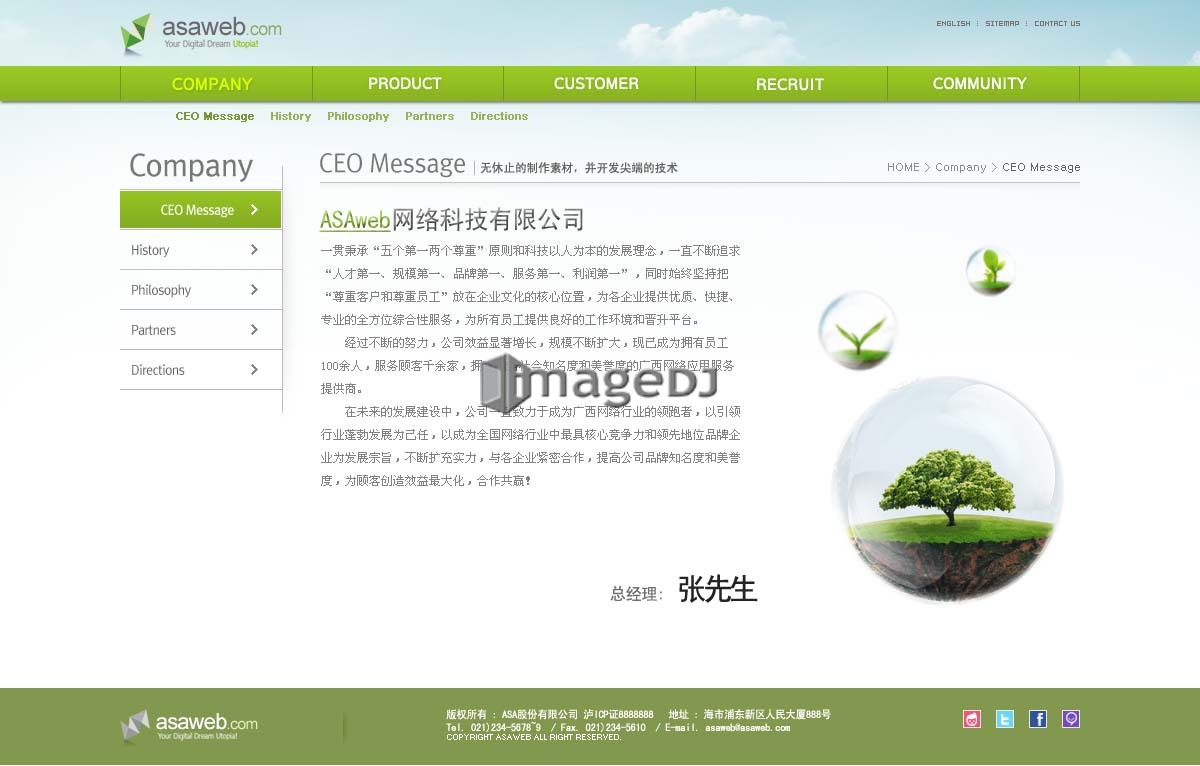Open the PRODUCT main menu
The width and height of the screenshot is (1200, 766).
click(x=404, y=84)
